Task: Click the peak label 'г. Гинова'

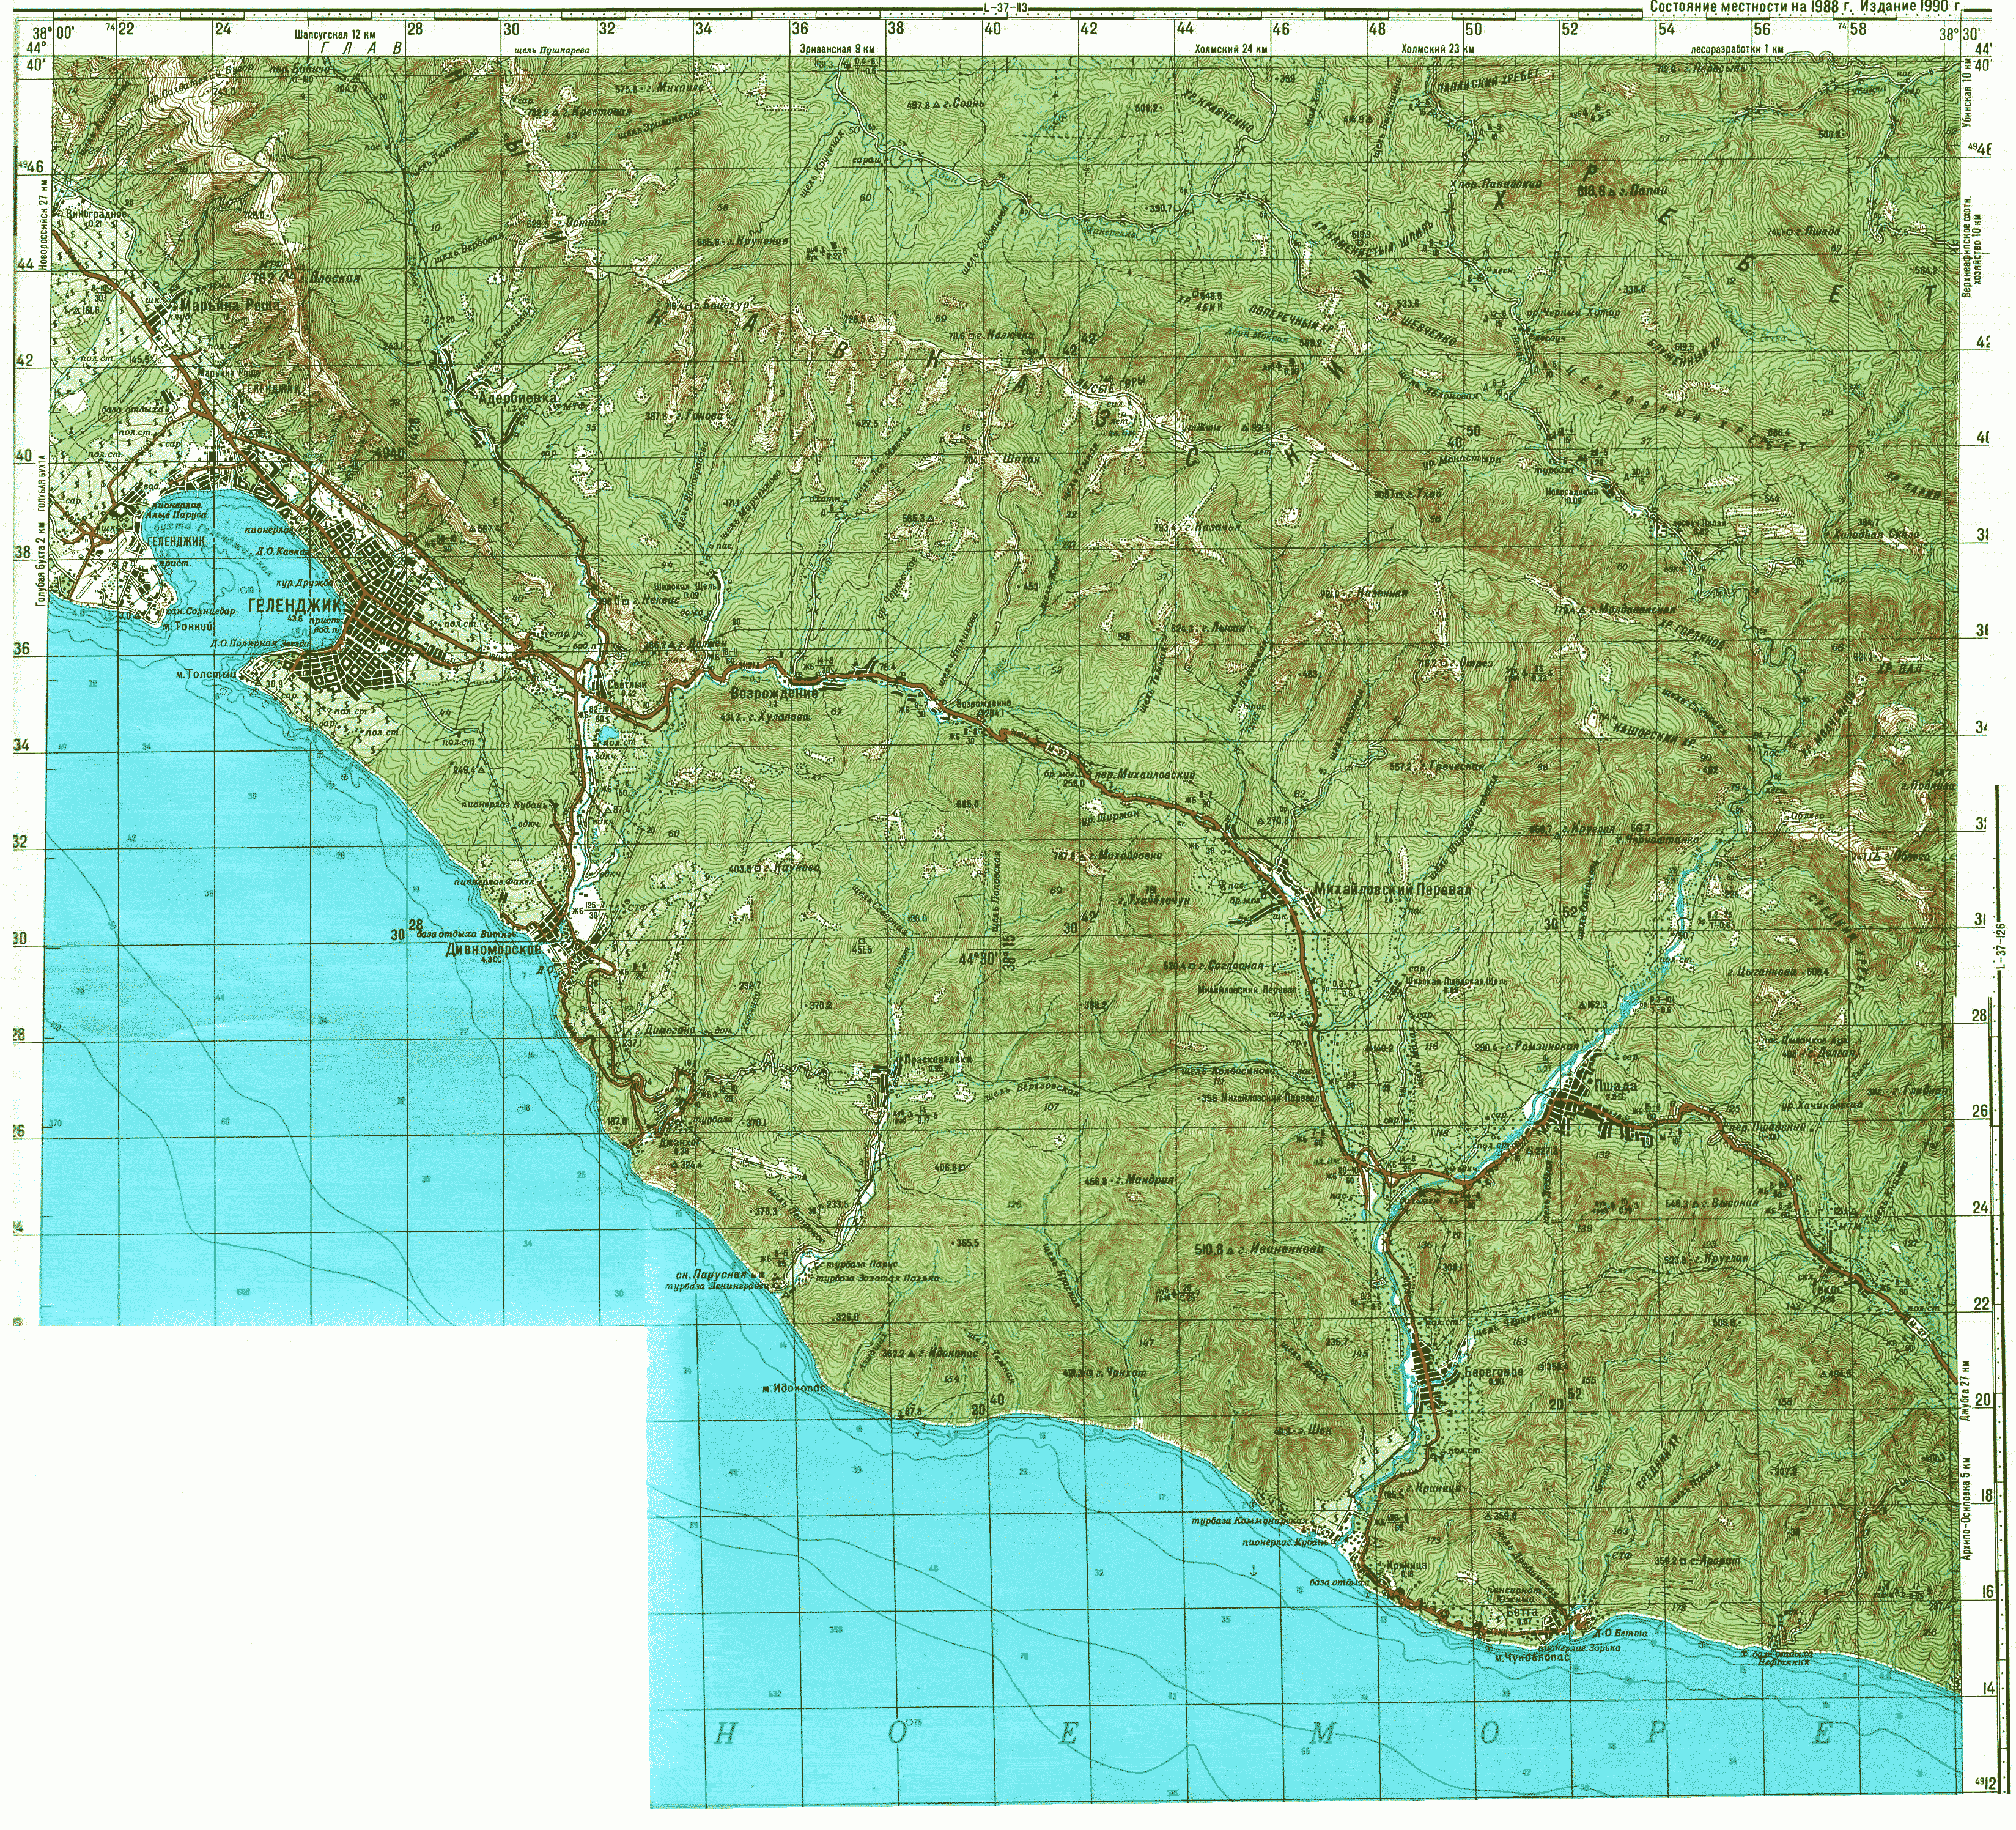Action: (x=699, y=415)
